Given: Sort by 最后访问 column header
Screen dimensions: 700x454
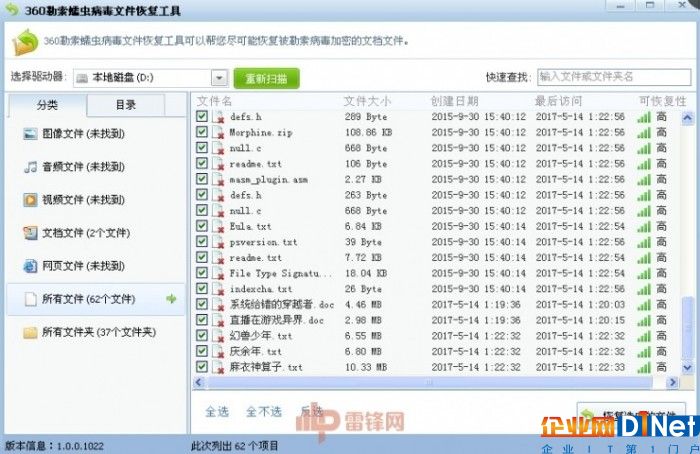Looking at the screenshot, I should (x=558, y=101).
